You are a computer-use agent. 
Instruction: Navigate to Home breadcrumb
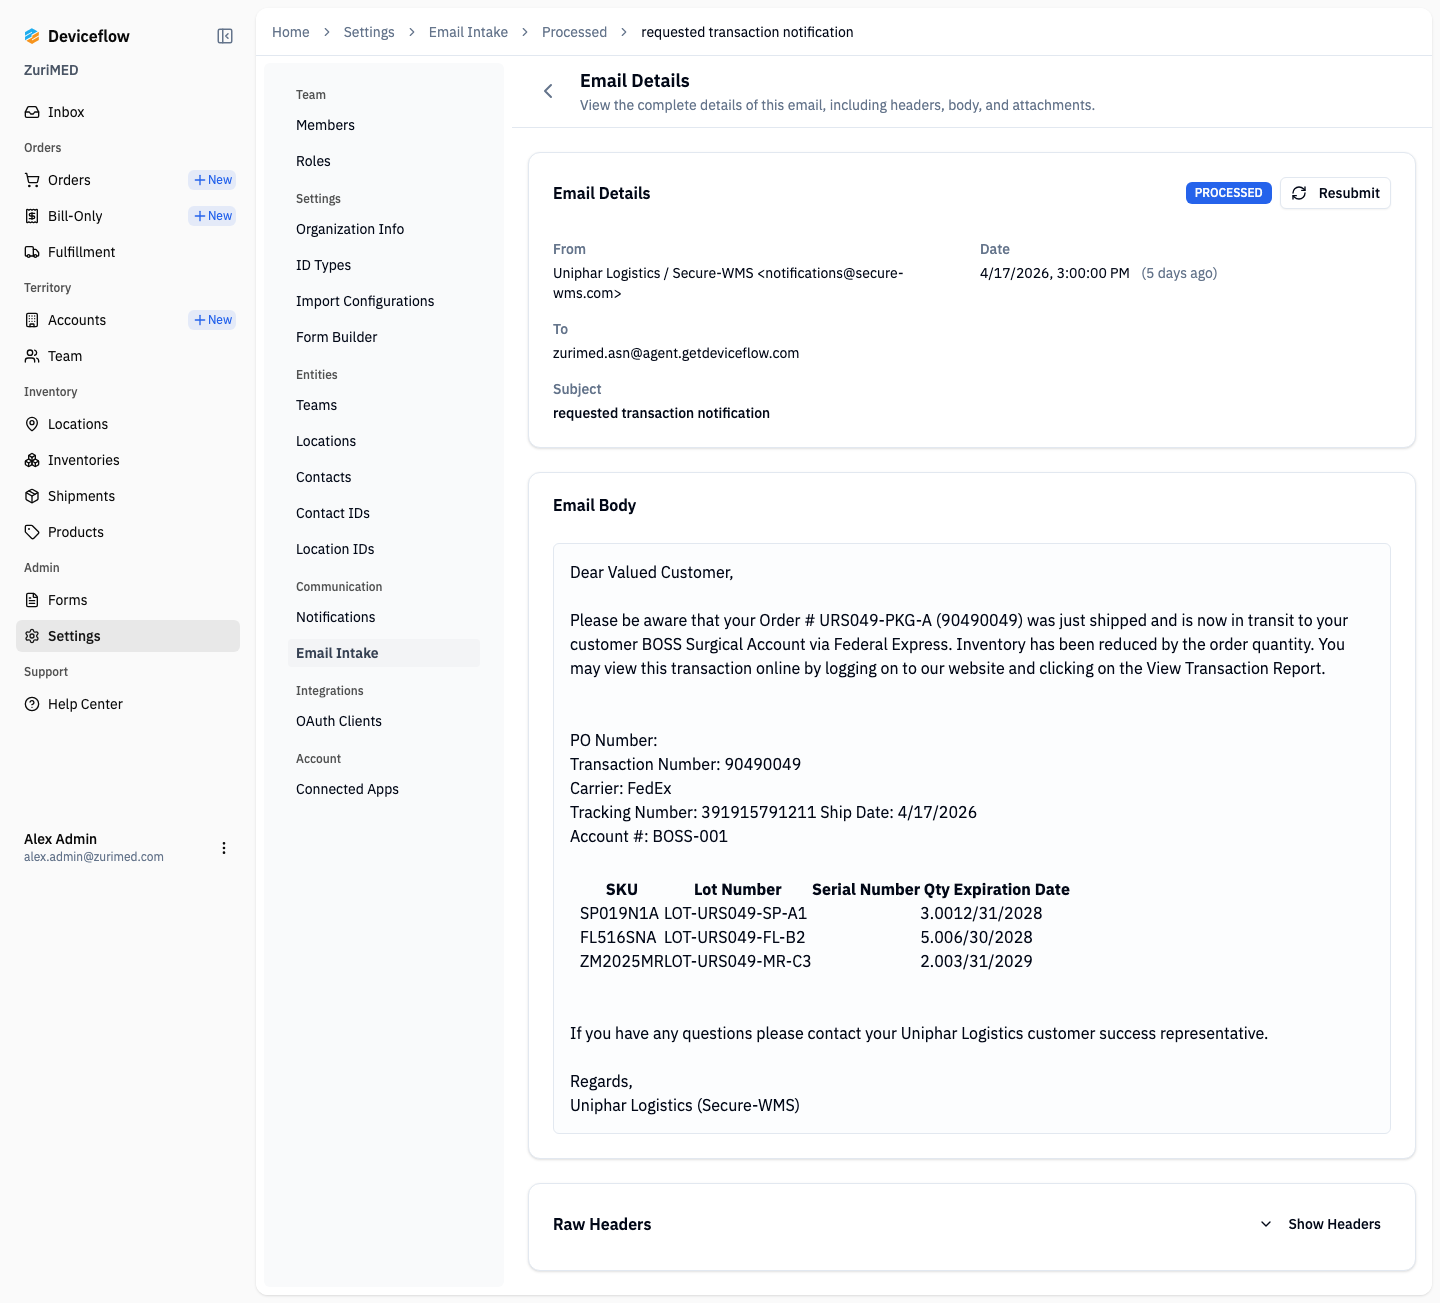click(x=291, y=32)
